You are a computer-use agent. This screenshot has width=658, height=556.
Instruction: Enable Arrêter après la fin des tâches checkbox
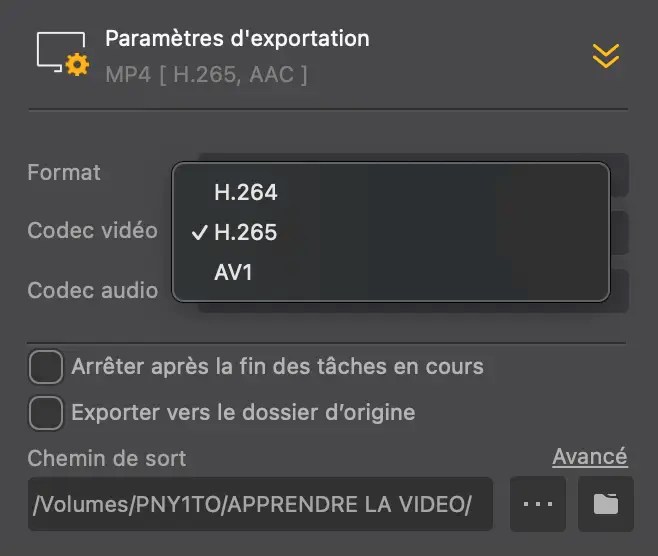46,367
